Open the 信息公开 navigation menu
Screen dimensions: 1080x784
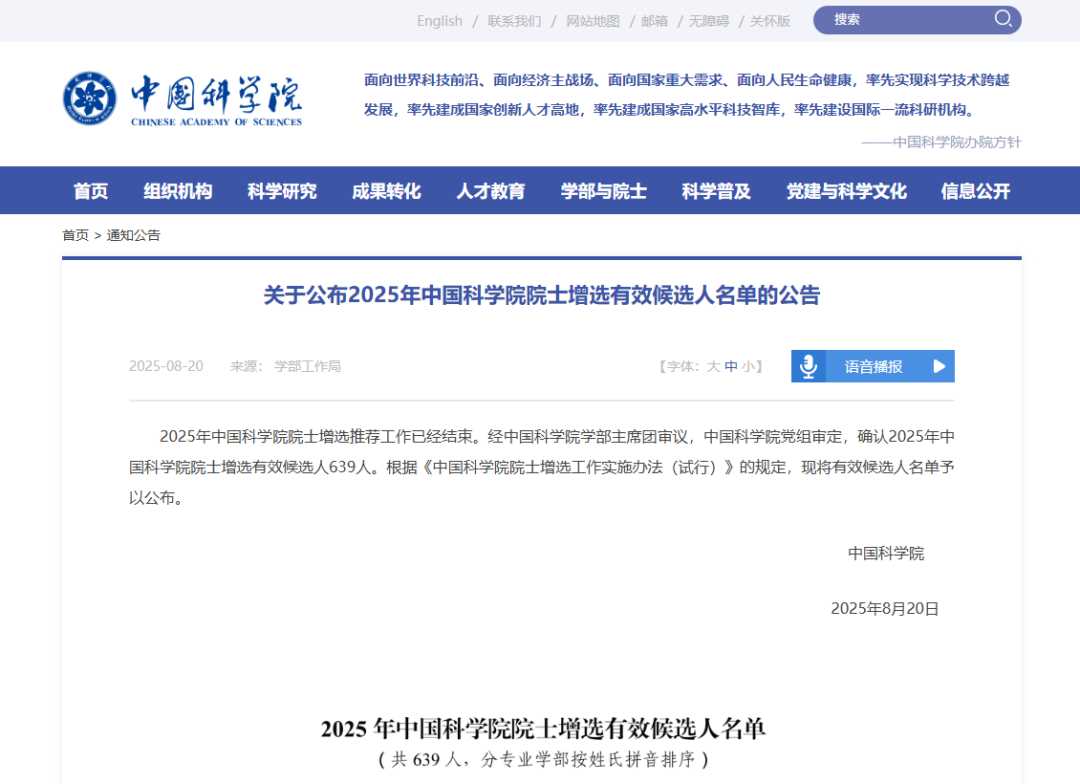coord(975,191)
